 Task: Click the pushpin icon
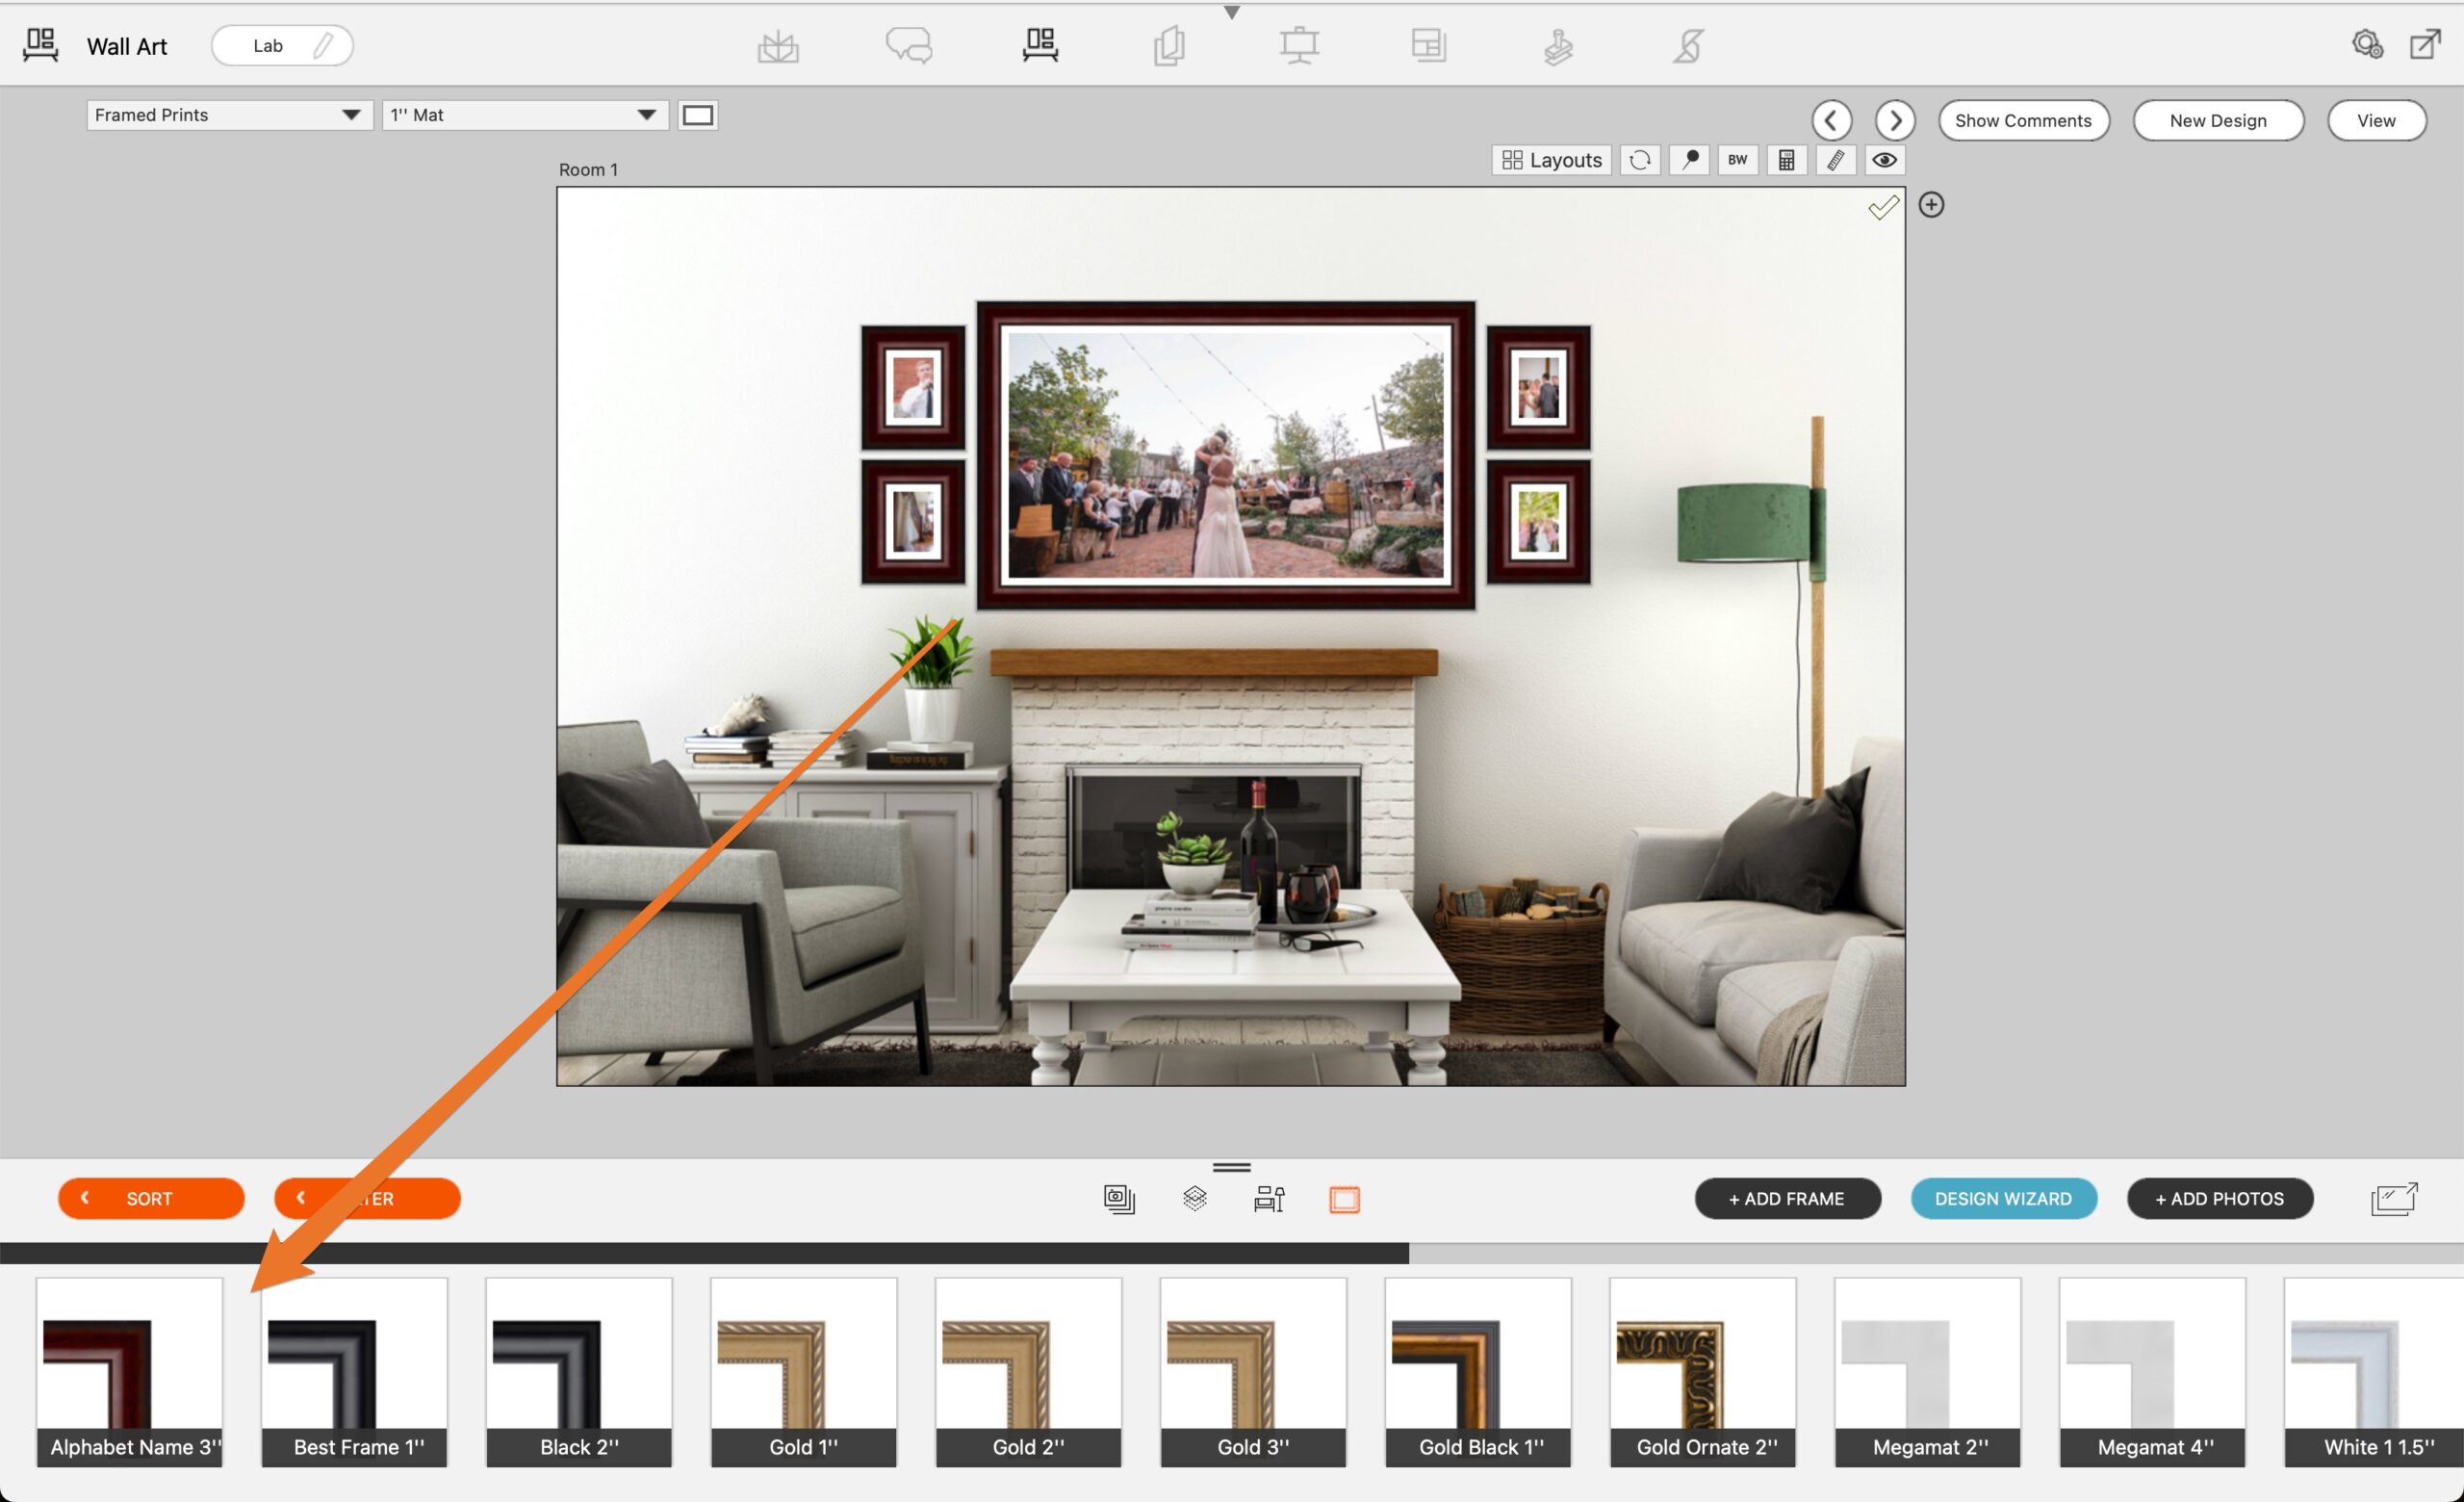[x=1689, y=160]
